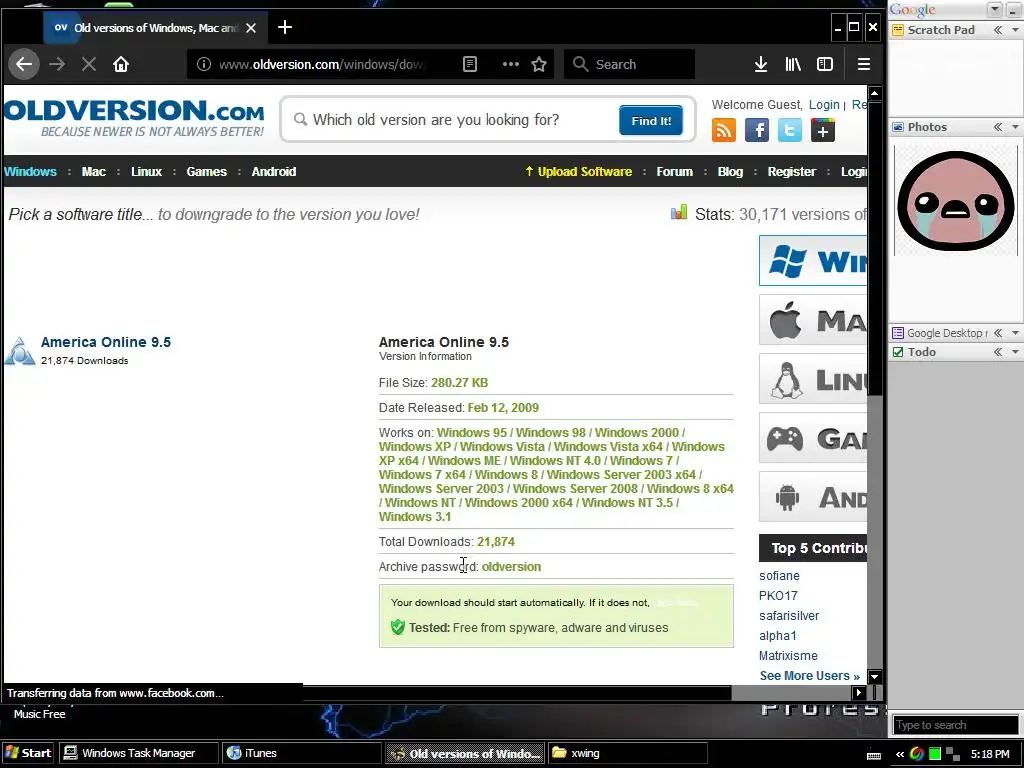Open the Windows category banner in sidebar

tap(813, 261)
